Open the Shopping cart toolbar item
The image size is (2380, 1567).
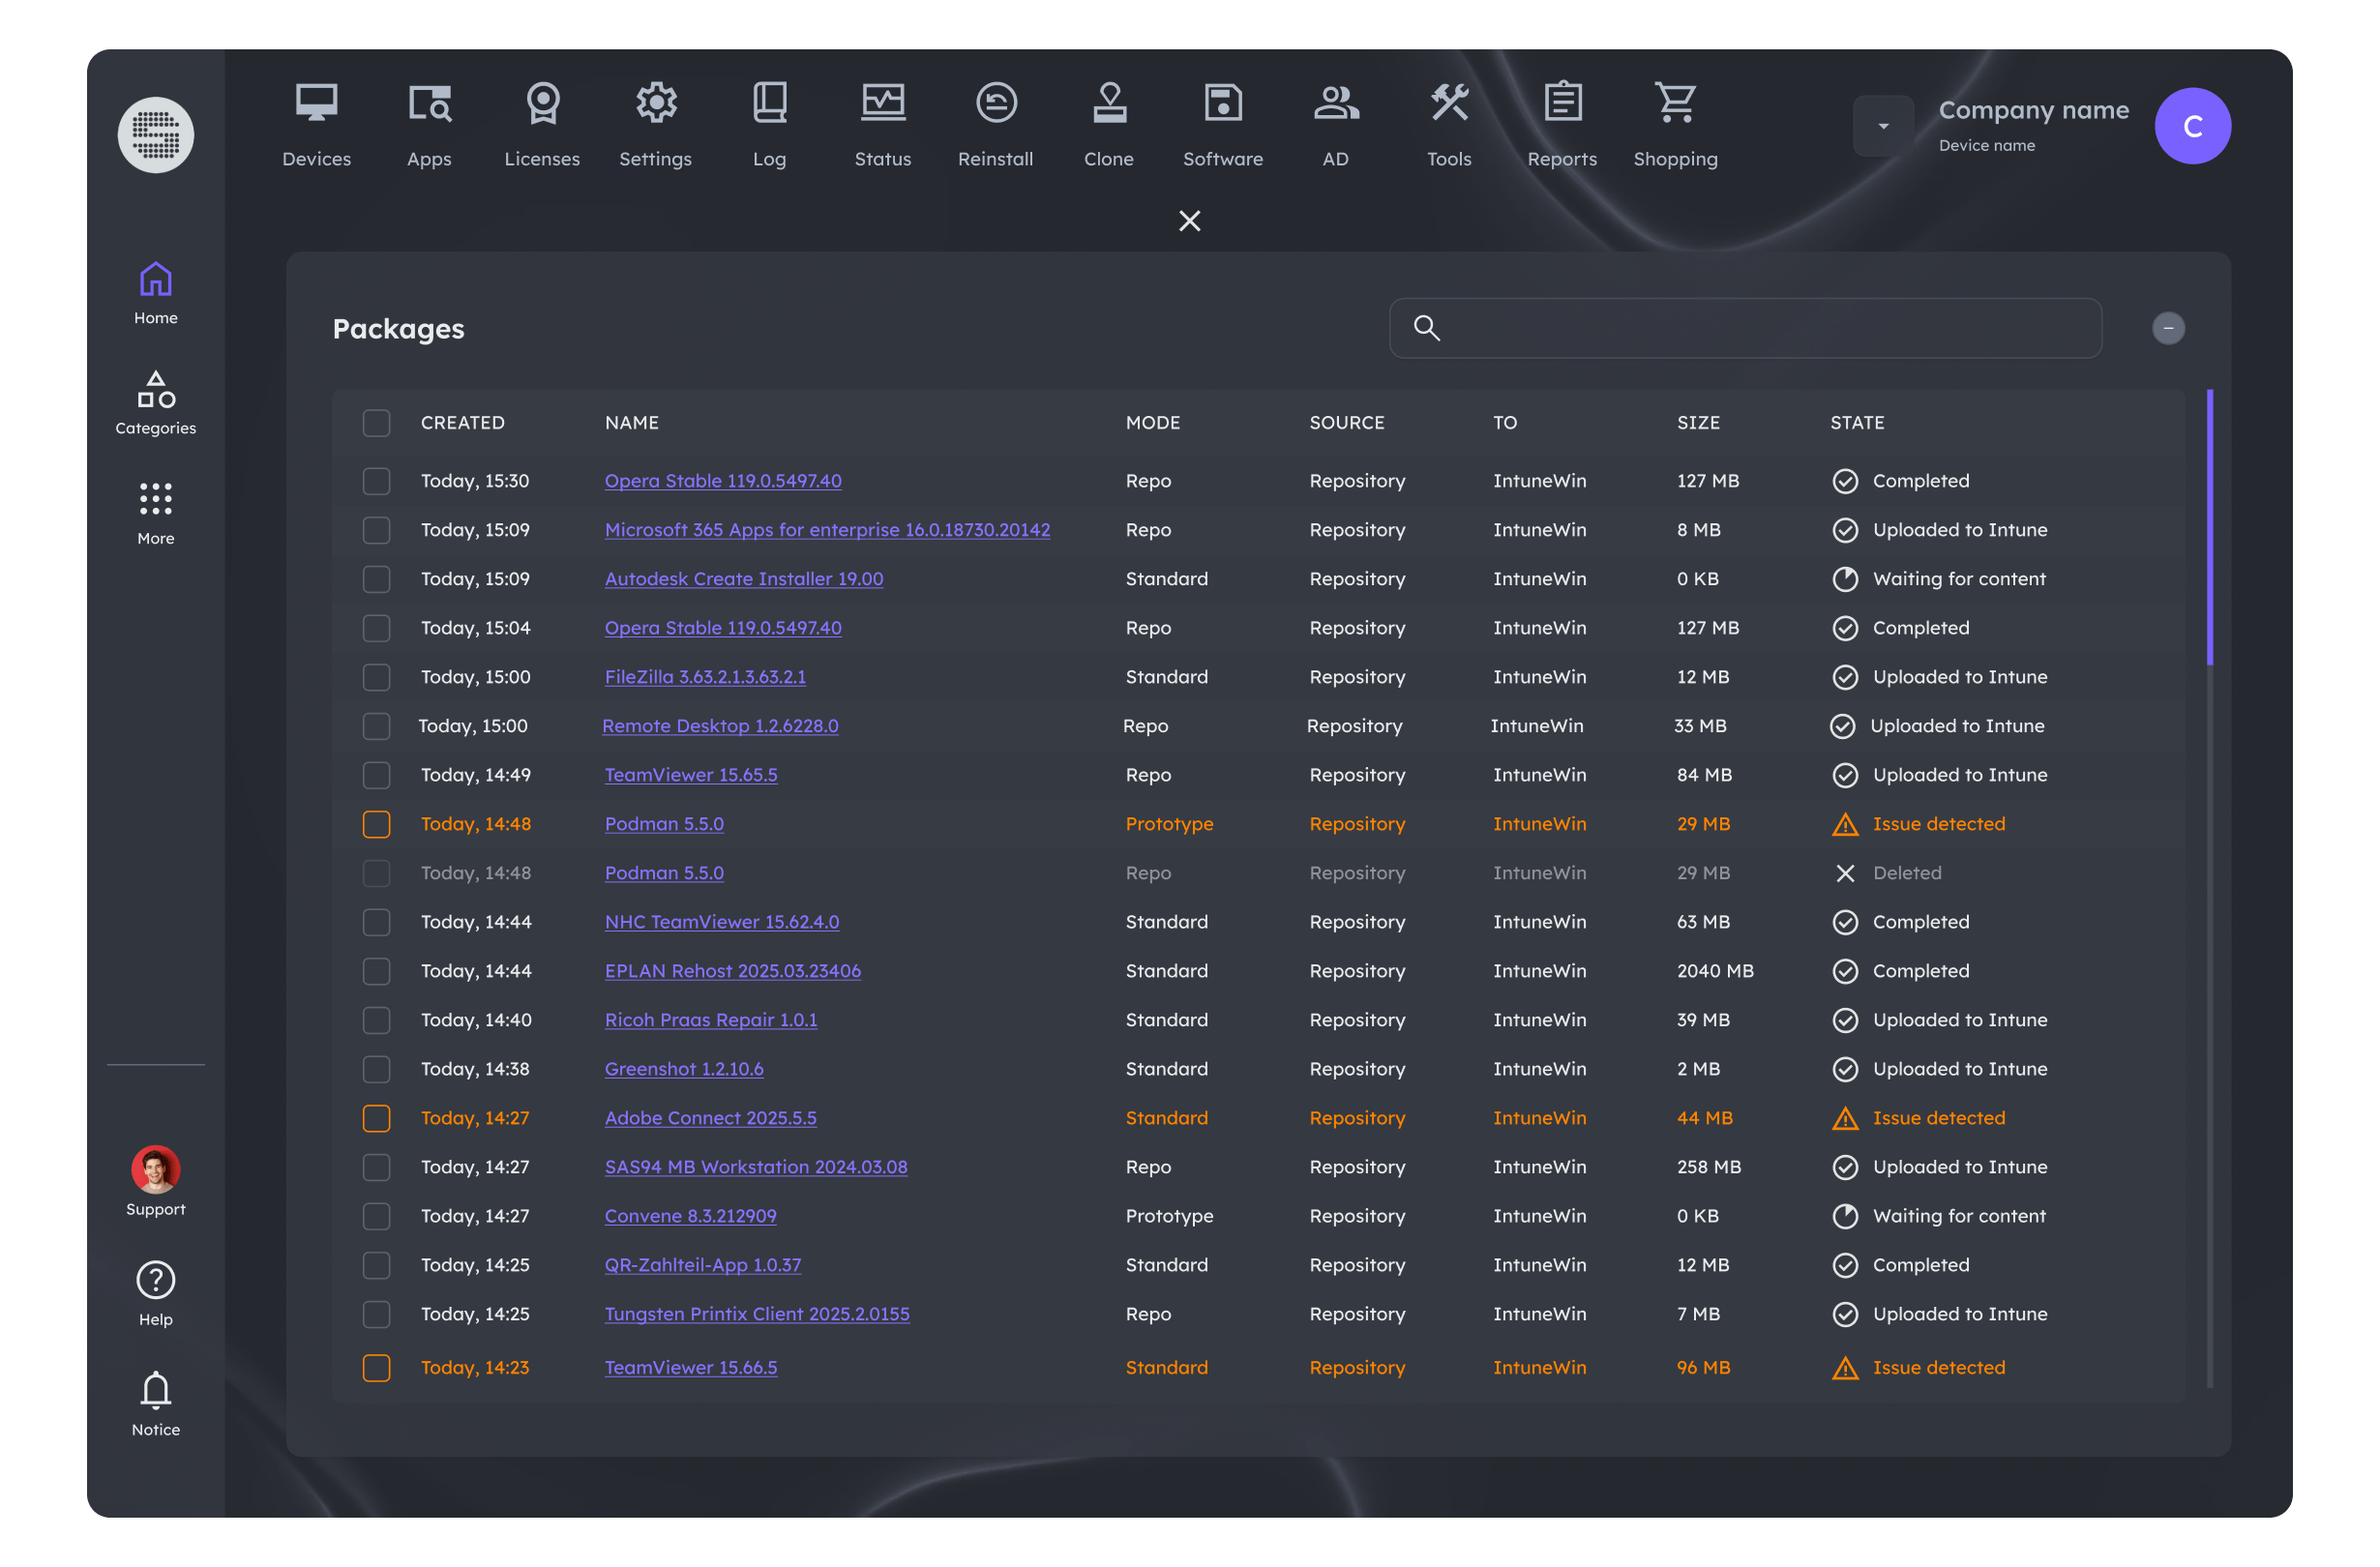tap(1676, 125)
